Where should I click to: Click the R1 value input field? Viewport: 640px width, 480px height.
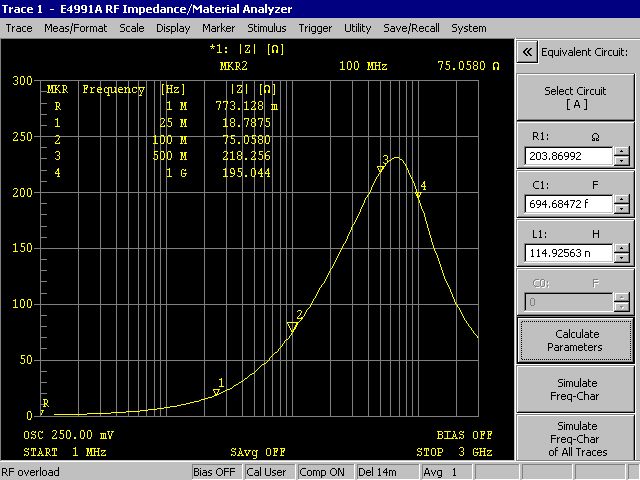[x=569, y=156]
